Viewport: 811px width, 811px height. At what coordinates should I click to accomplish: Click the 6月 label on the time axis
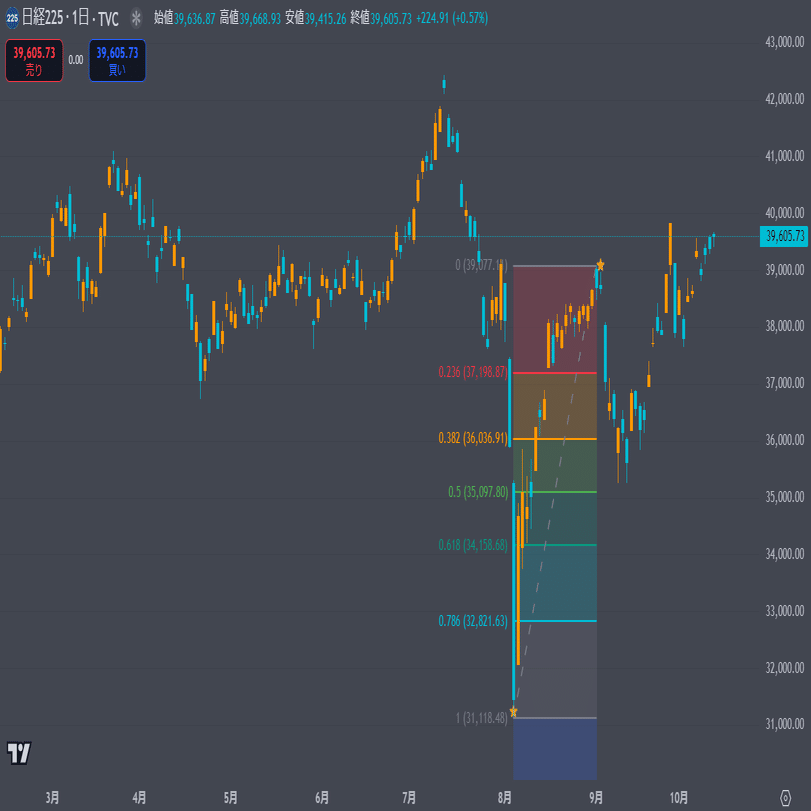pyautogui.click(x=322, y=798)
